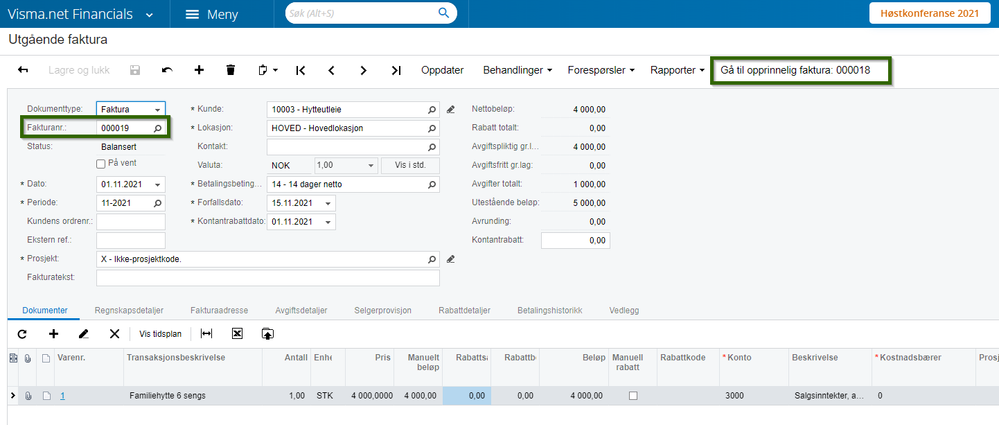Delete invoice using trash icon

tap(231, 70)
